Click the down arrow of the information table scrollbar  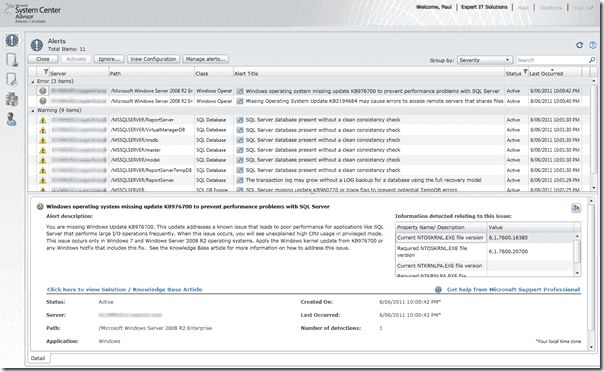click(x=577, y=273)
